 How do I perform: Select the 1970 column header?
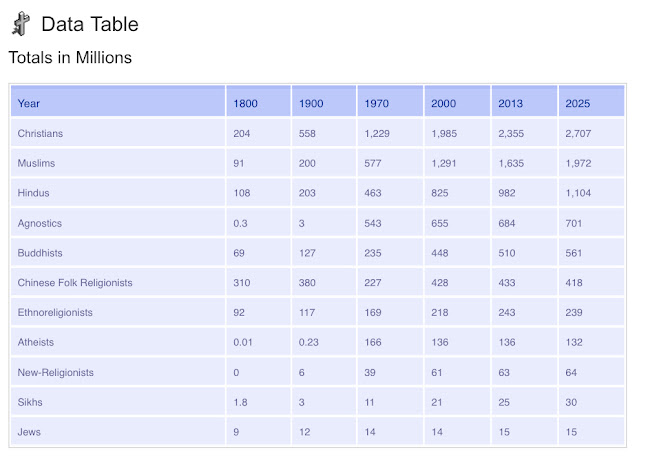click(377, 103)
